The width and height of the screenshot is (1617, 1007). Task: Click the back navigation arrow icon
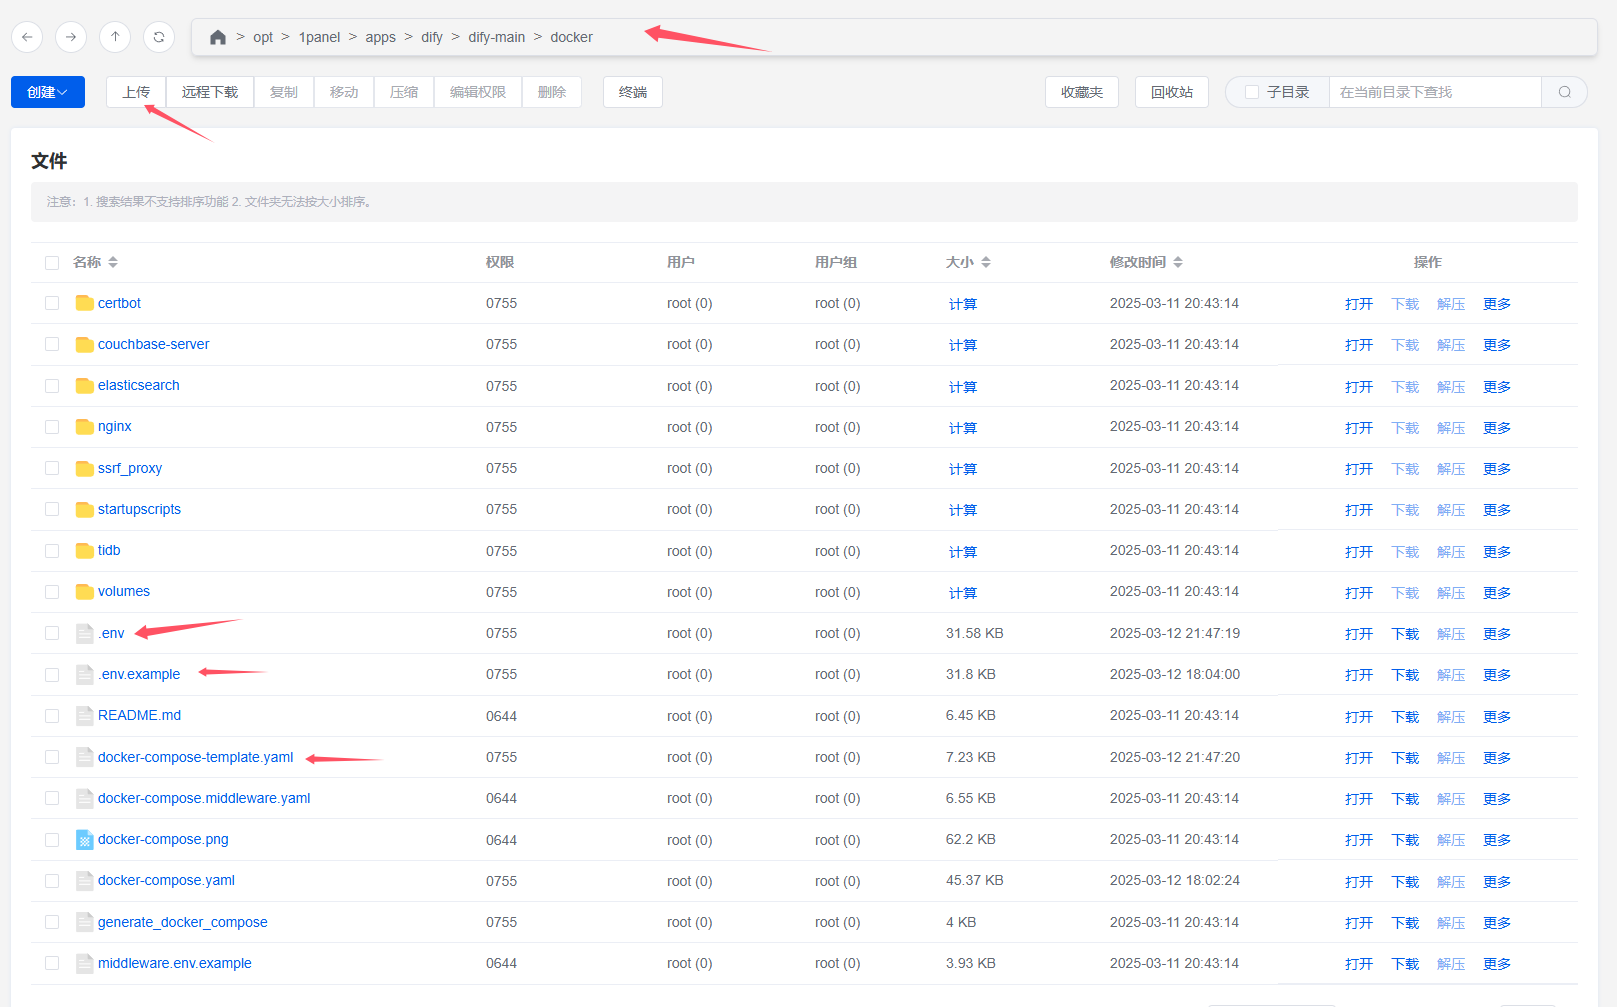click(27, 37)
